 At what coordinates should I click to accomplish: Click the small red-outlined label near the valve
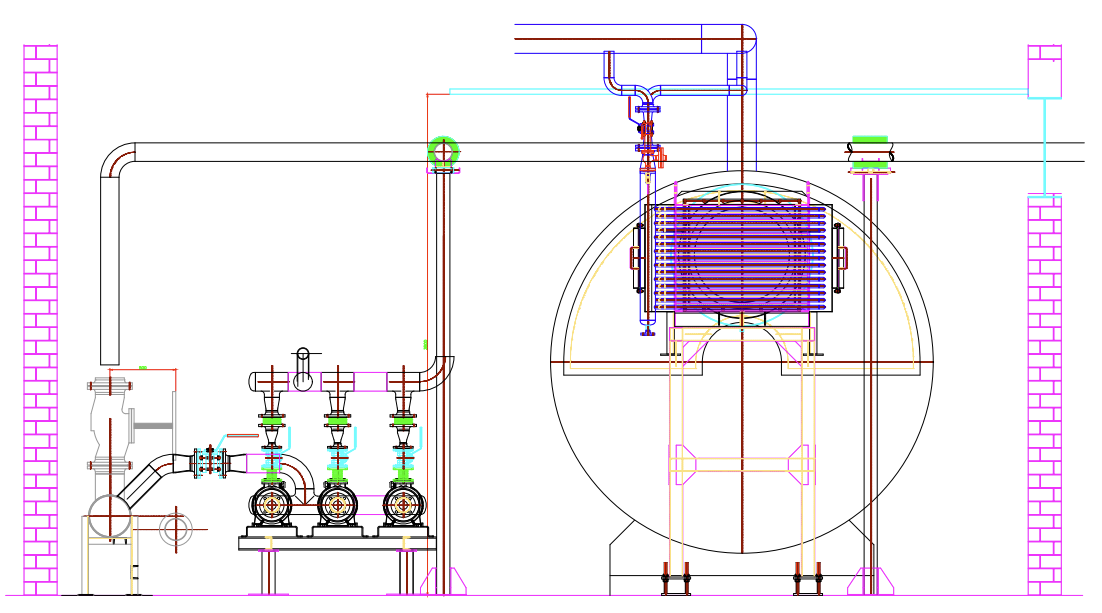pyautogui.click(x=242, y=436)
